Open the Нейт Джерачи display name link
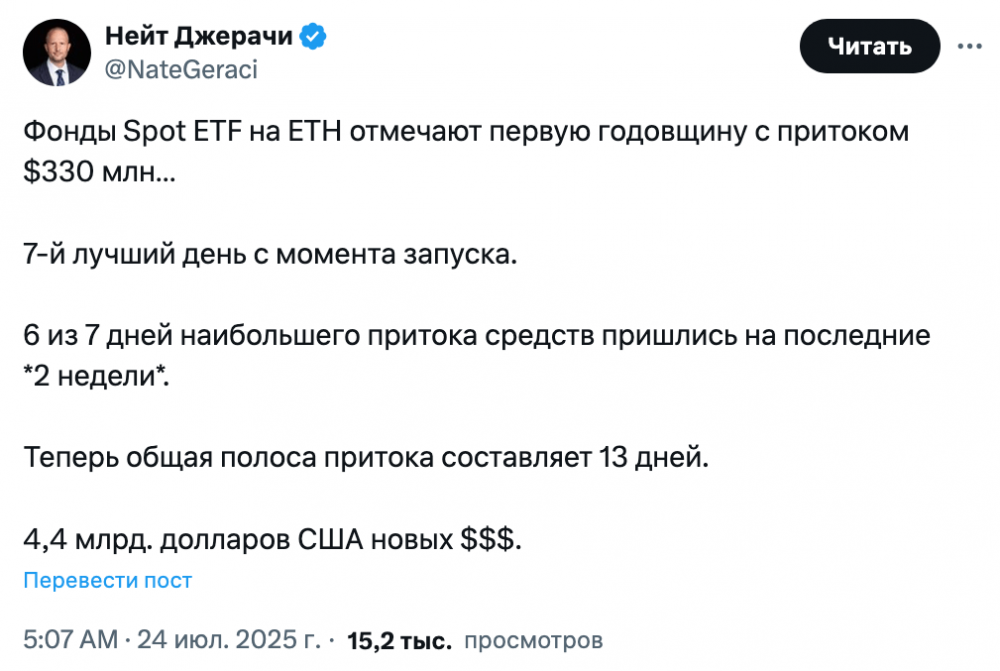This screenshot has height=671, width=1000. tap(199, 36)
